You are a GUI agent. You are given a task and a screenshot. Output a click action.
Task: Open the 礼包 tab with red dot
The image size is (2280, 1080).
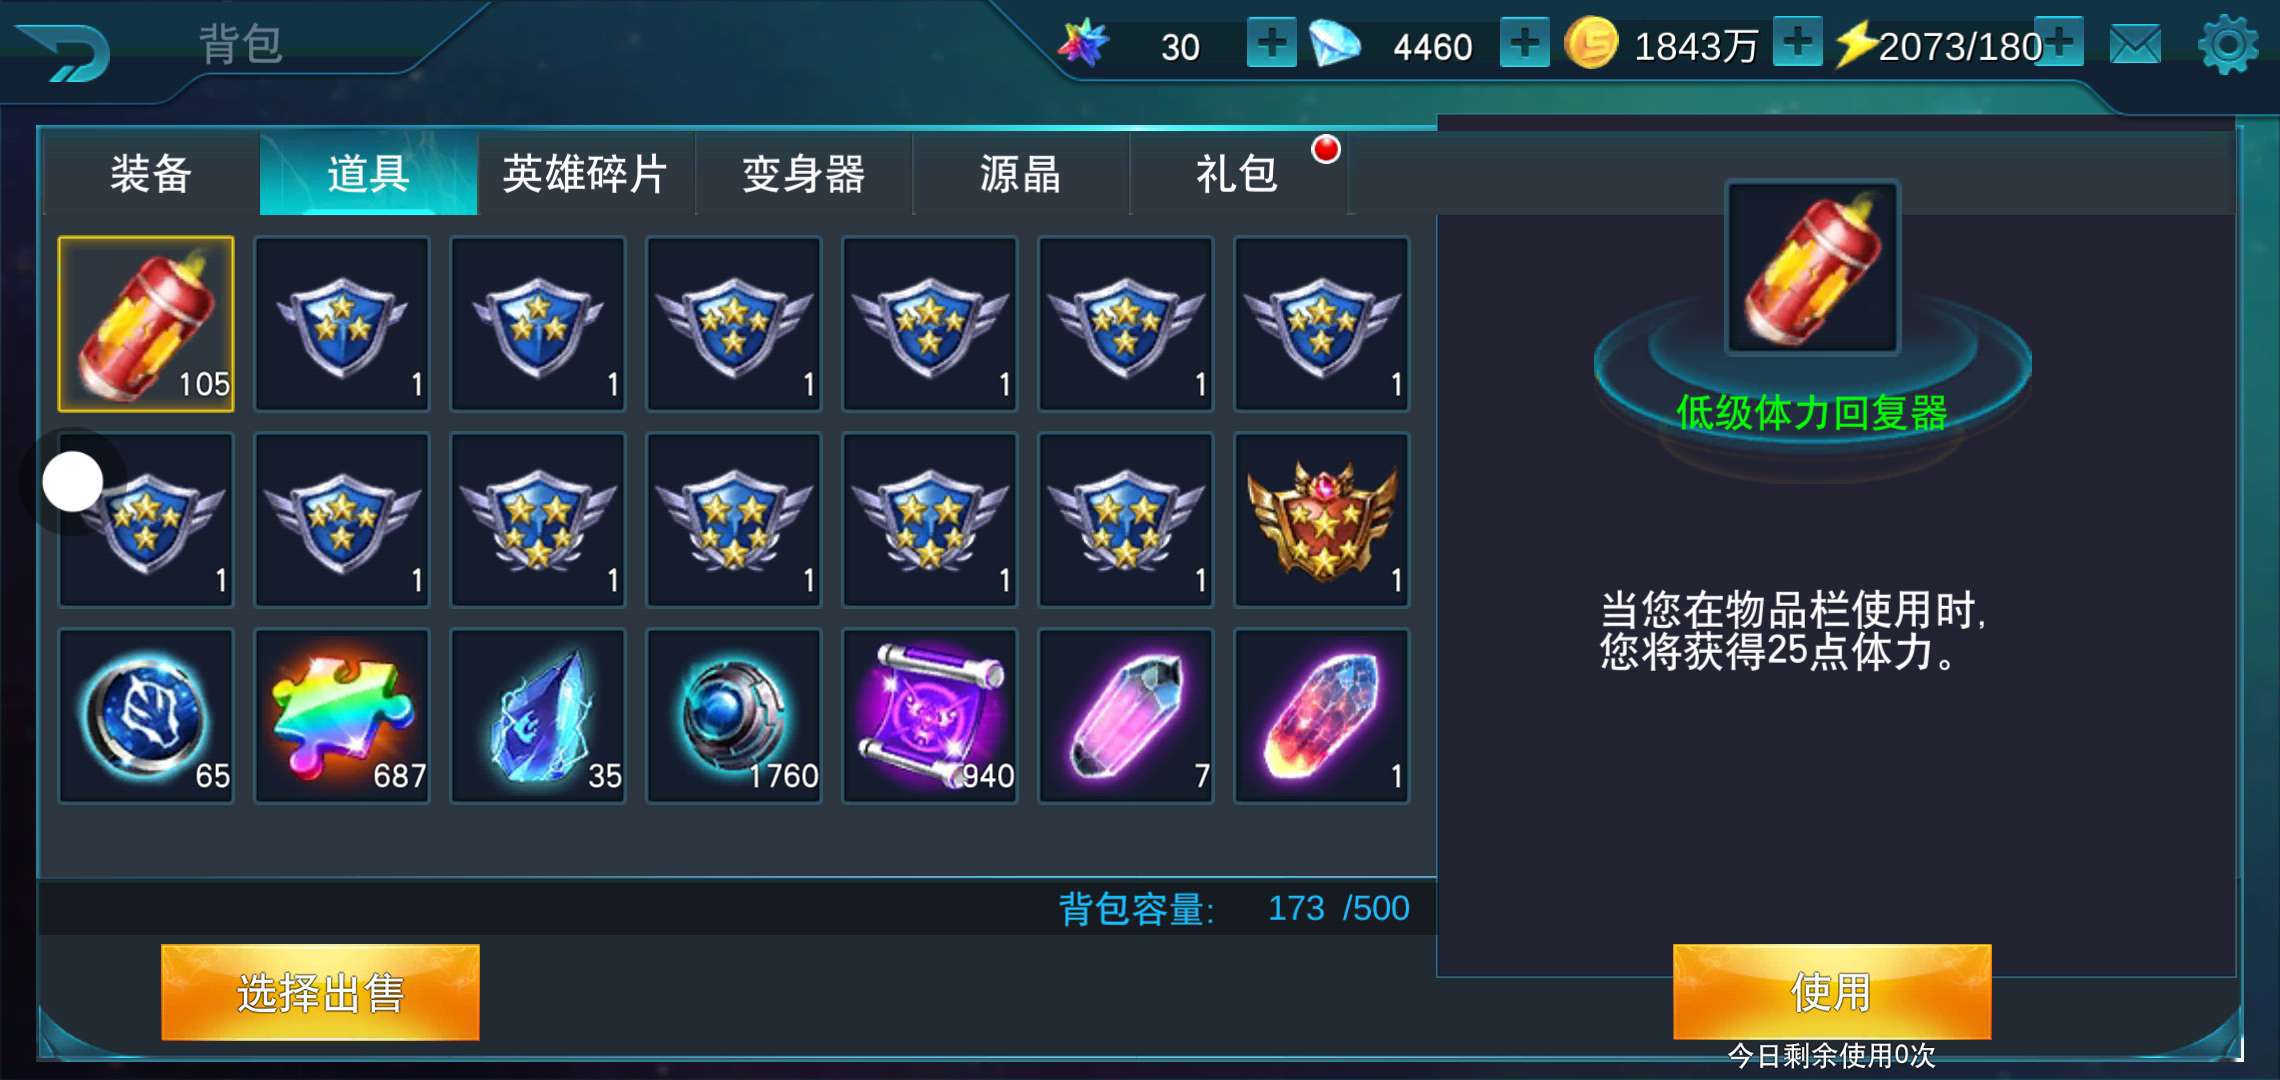point(1238,174)
